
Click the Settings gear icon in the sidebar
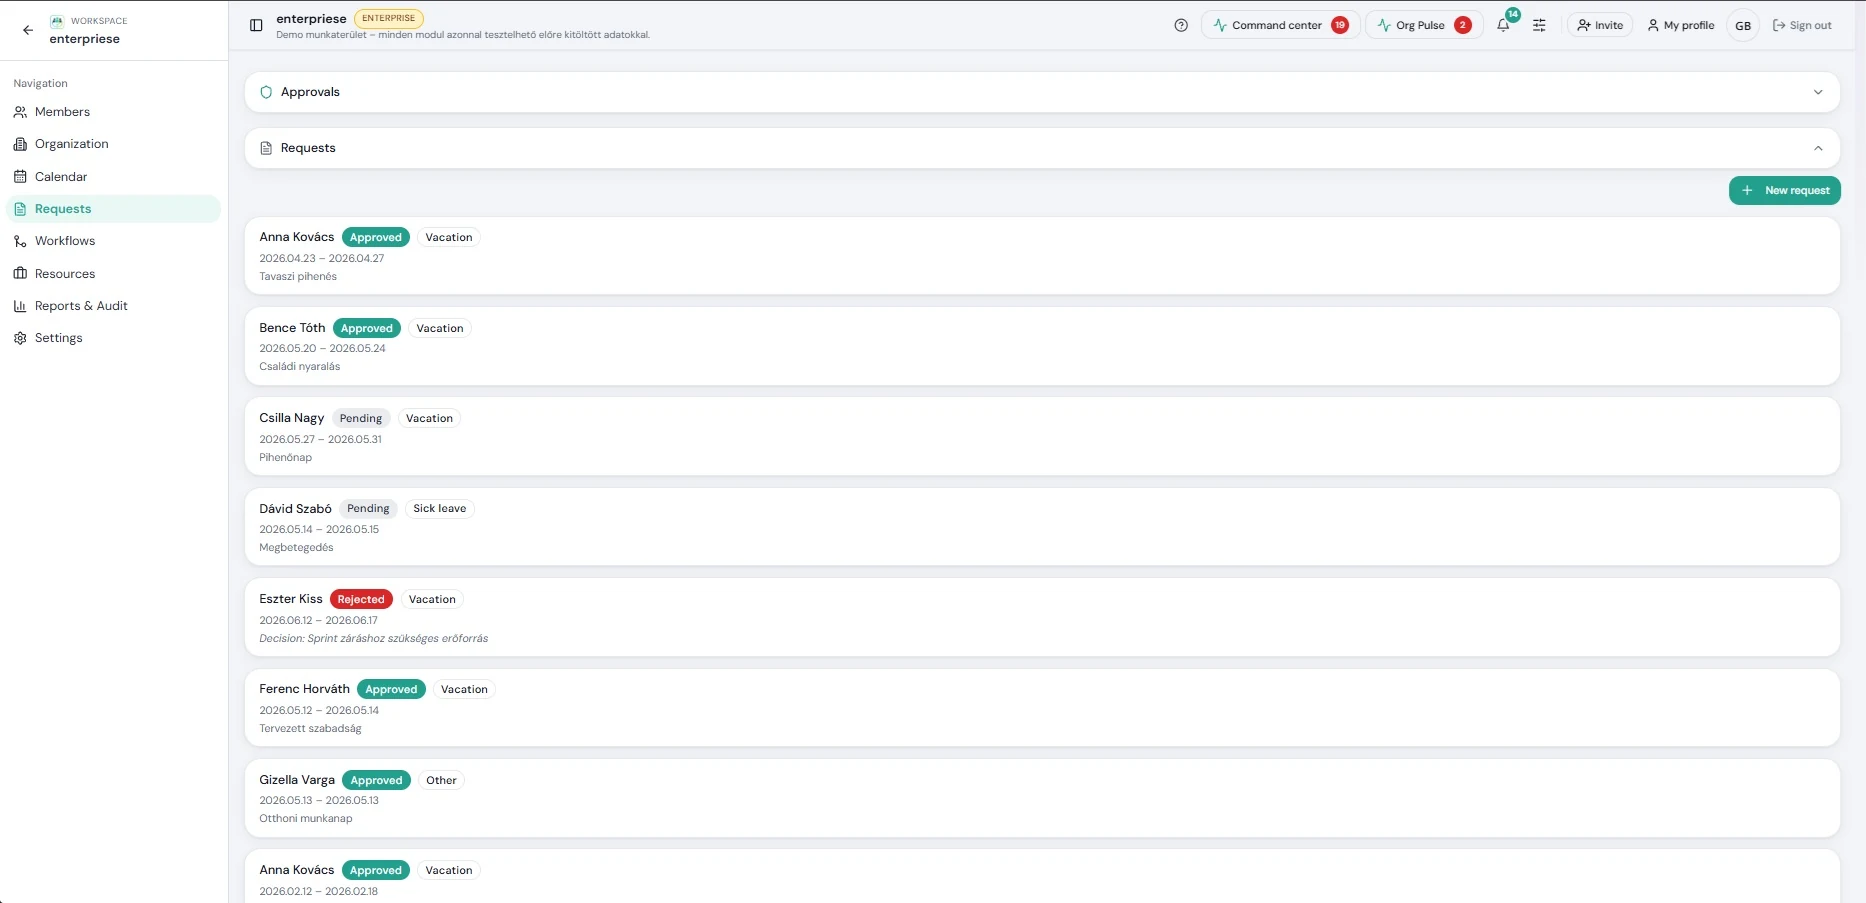coord(20,338)
